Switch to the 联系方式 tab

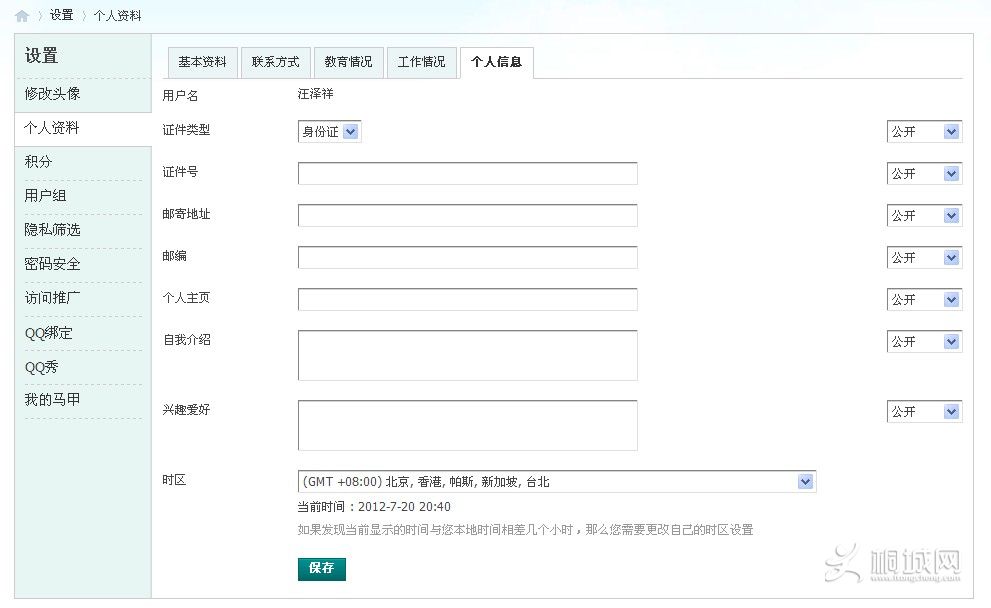[276, 62]
